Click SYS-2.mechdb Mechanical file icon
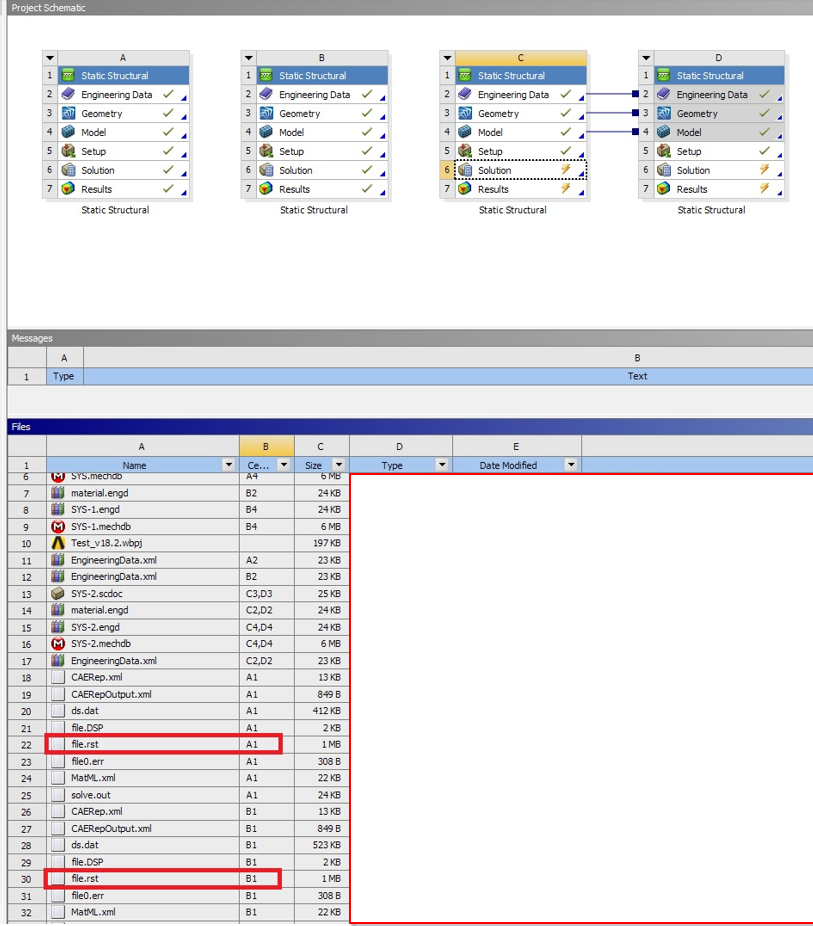This screenshot has width=813, height=926. tap(58, 644)
